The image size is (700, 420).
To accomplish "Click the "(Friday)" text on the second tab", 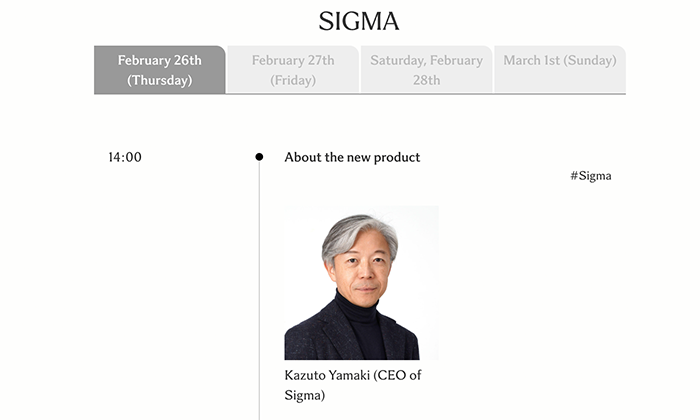I will (292, 80).
